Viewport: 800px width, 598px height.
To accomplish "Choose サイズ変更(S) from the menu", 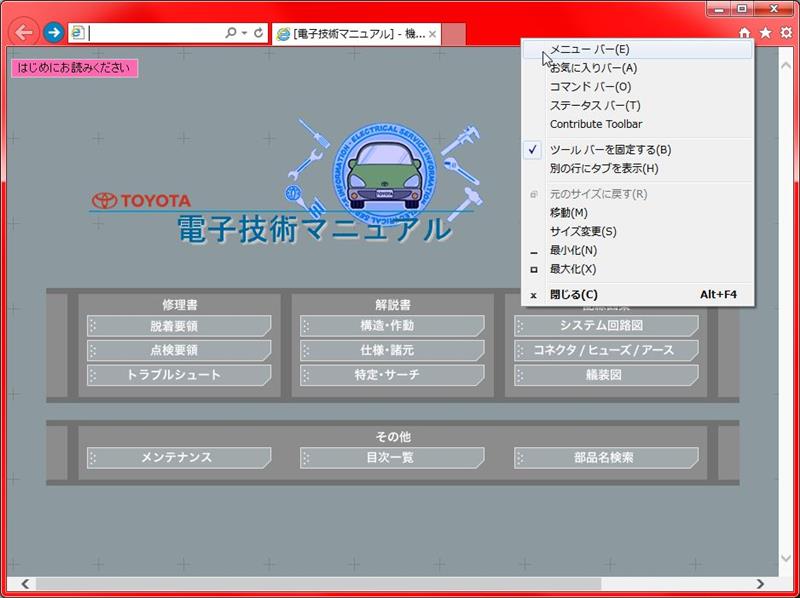I will point(637,232).
